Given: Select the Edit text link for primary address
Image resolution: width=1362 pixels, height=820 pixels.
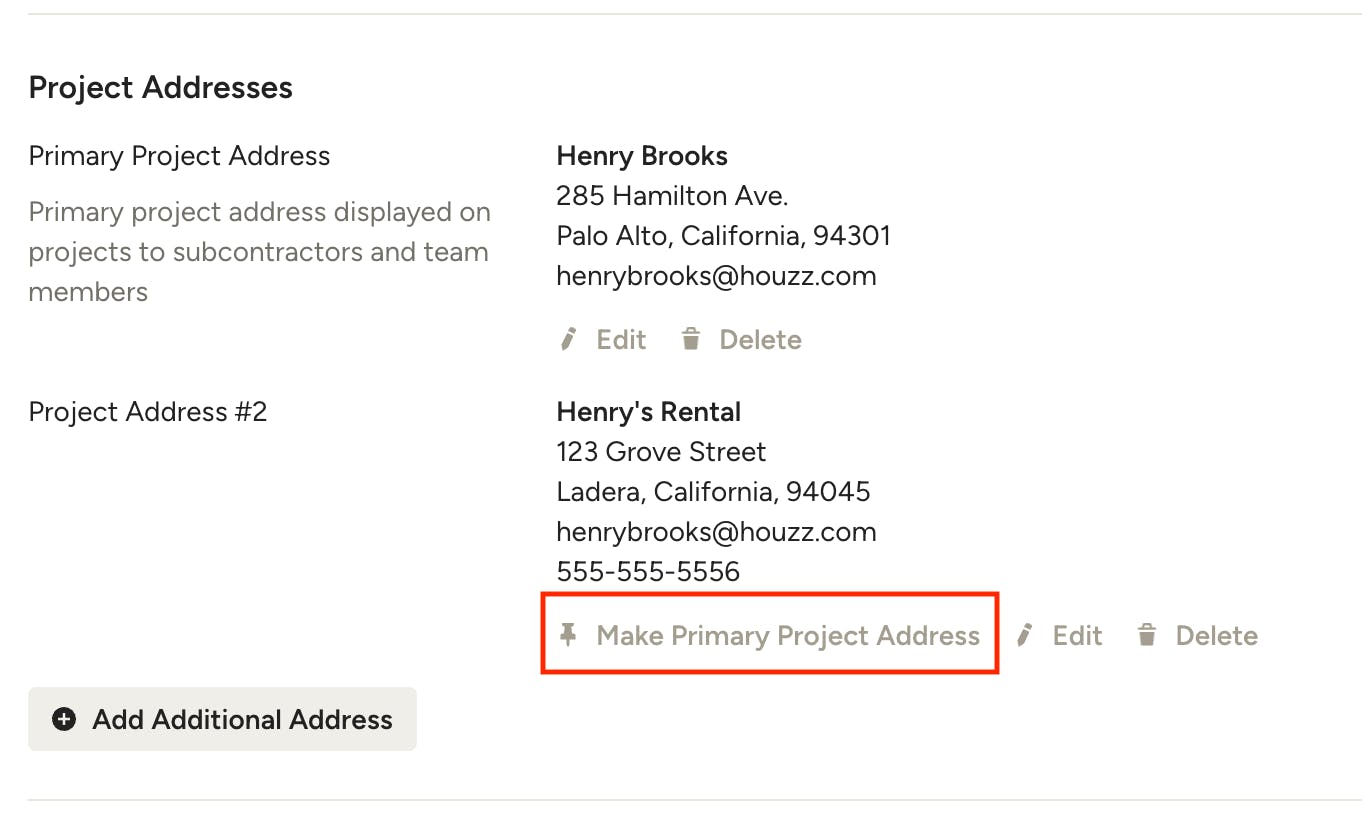Looking at the screenshot, I should point(621,340).
